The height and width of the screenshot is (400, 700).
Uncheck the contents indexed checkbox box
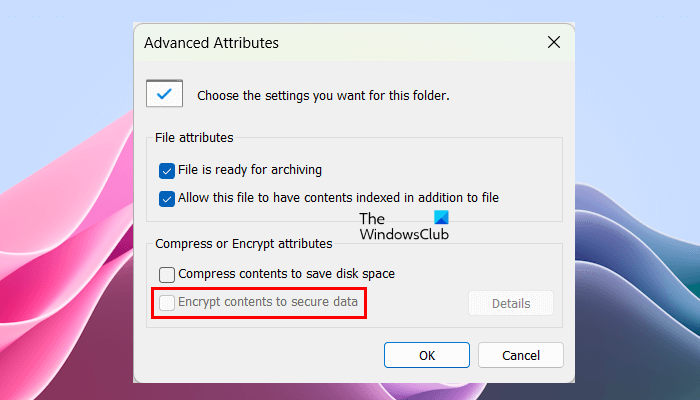(167, 198)
